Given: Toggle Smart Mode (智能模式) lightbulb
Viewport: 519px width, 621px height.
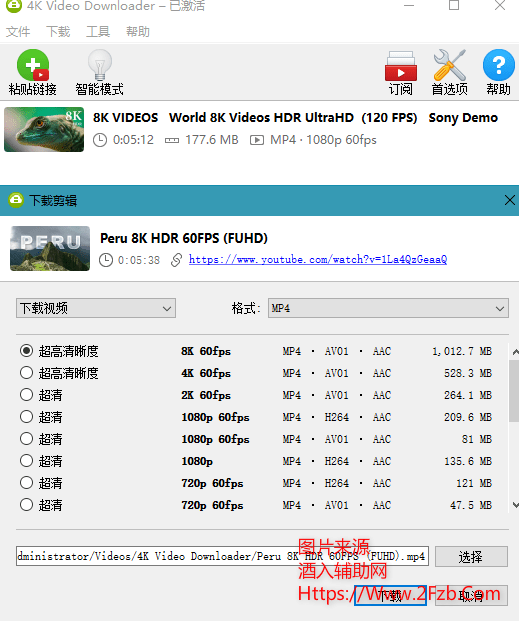Looking at the screenshot, I should pyautogui.click(x=99, y=65).
